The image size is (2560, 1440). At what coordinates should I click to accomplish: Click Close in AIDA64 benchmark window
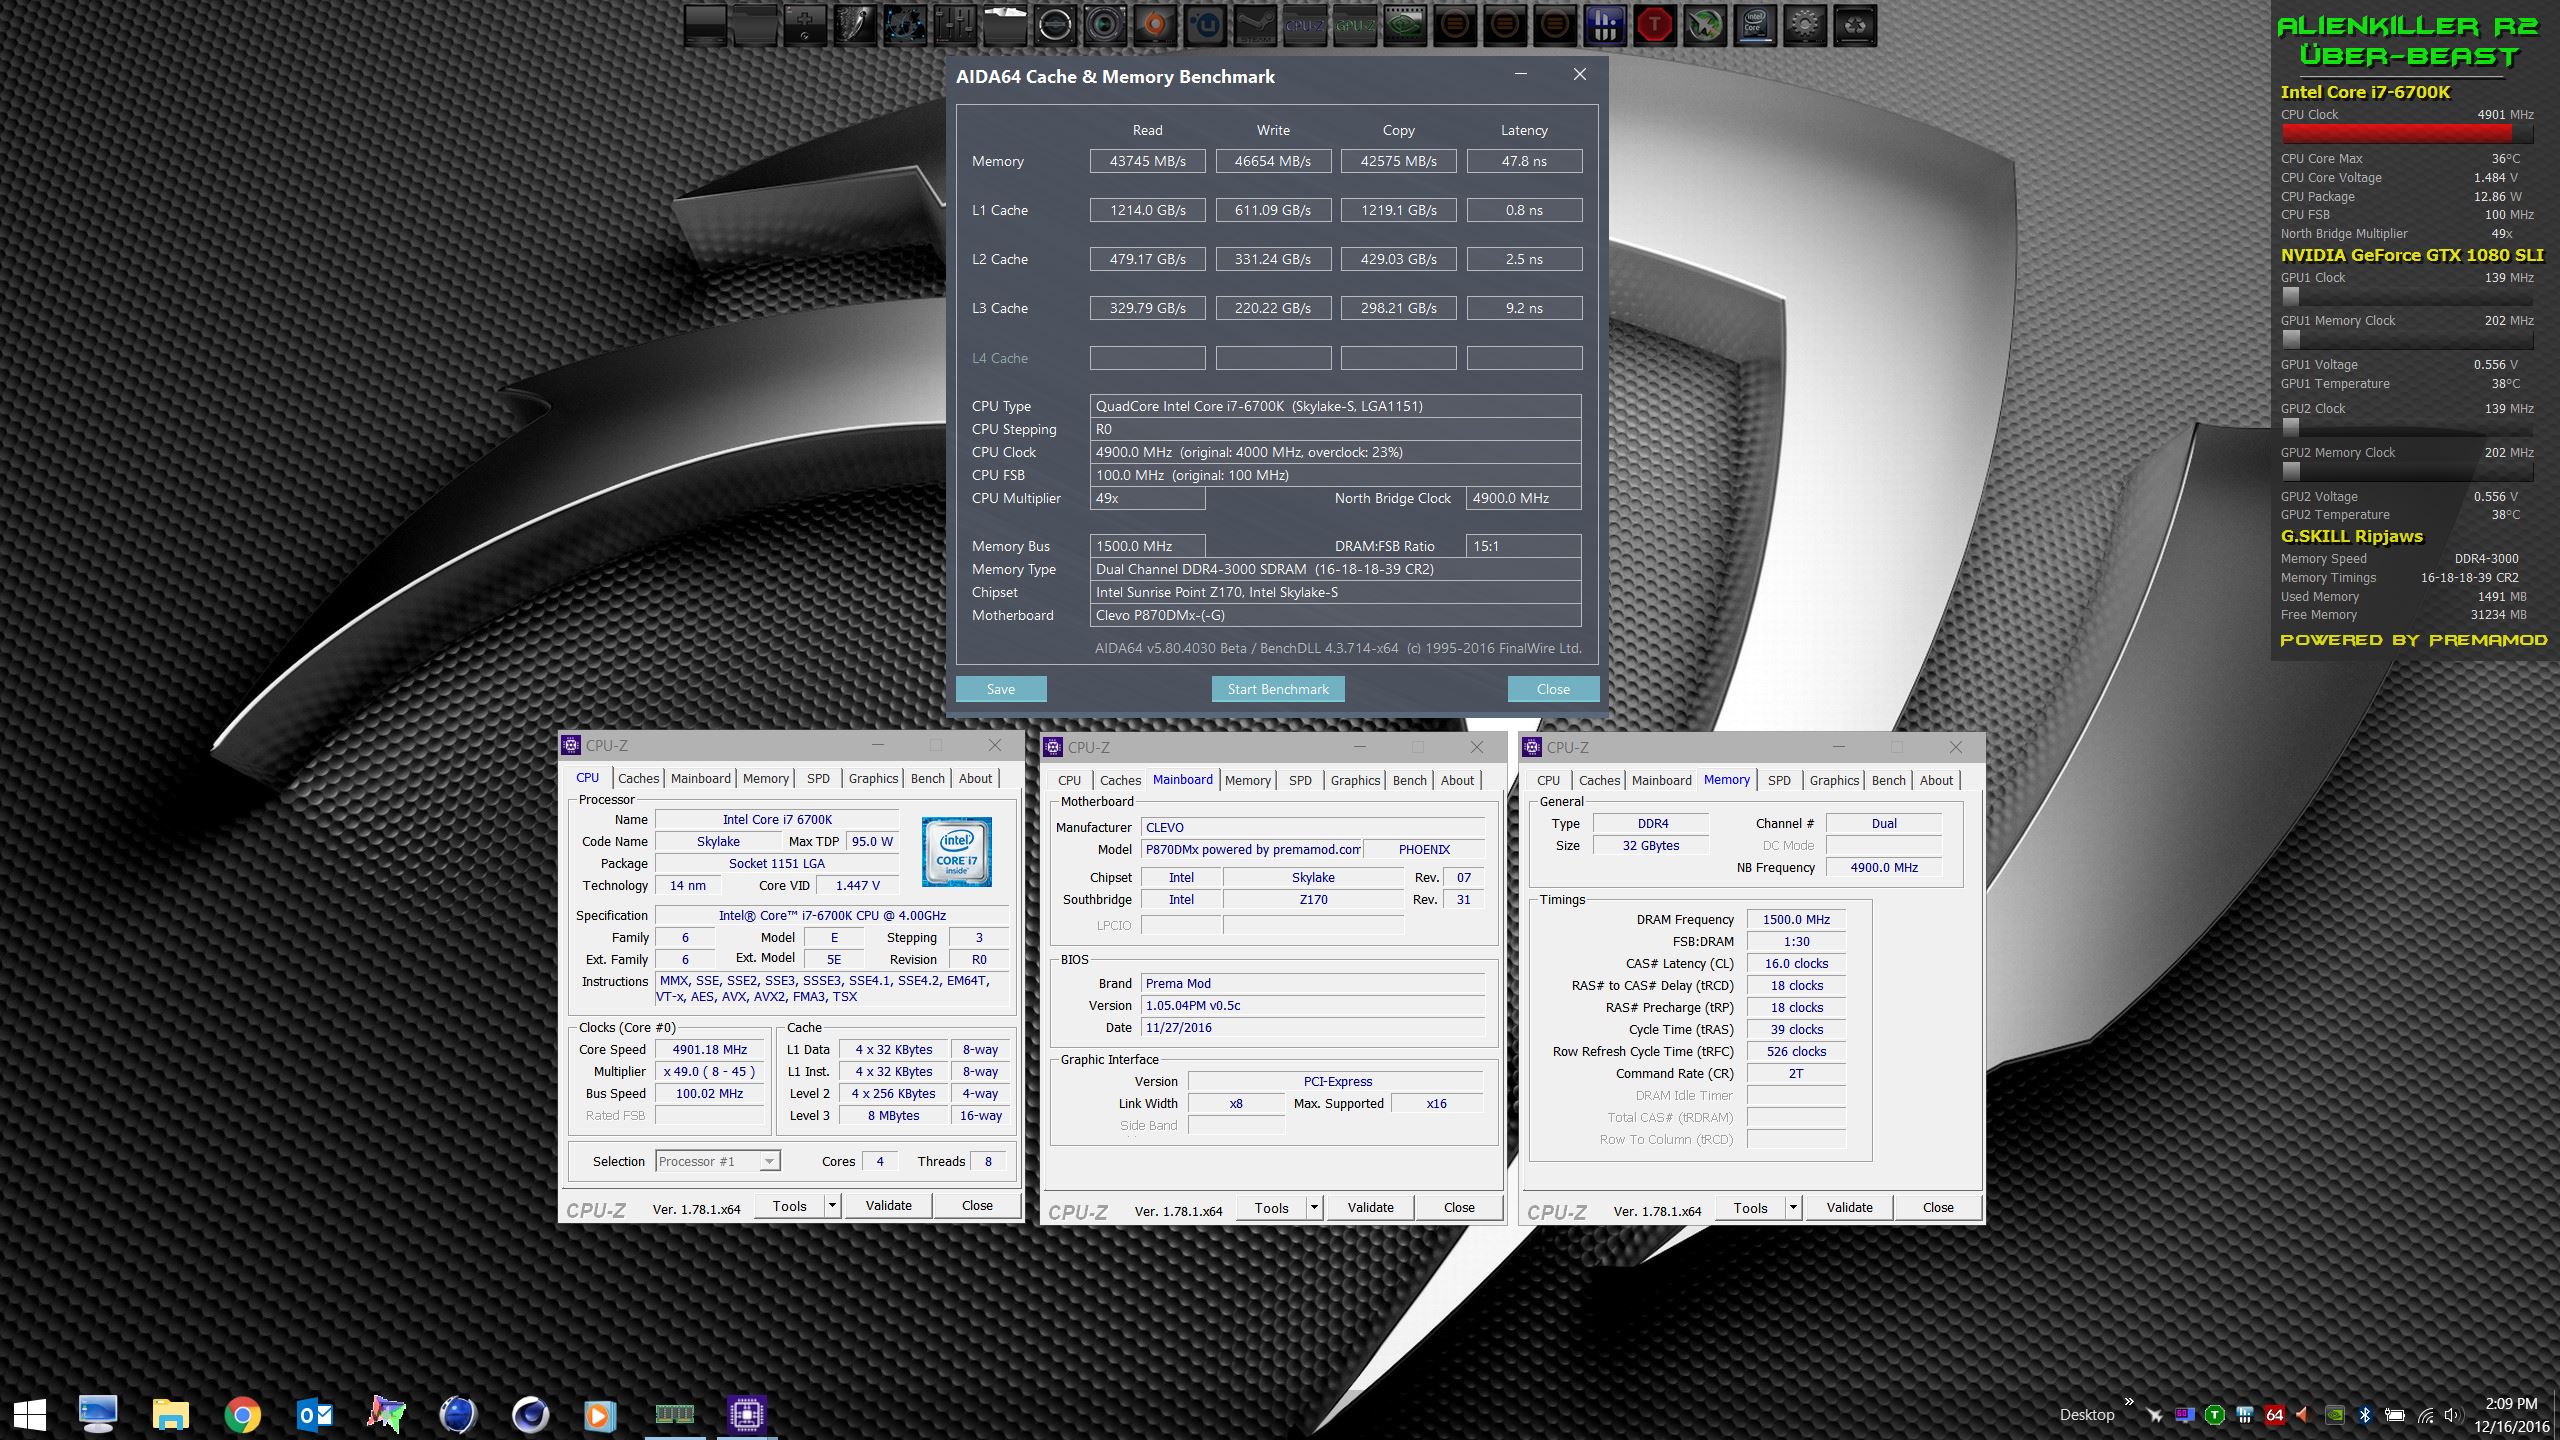coord(1553,689)
